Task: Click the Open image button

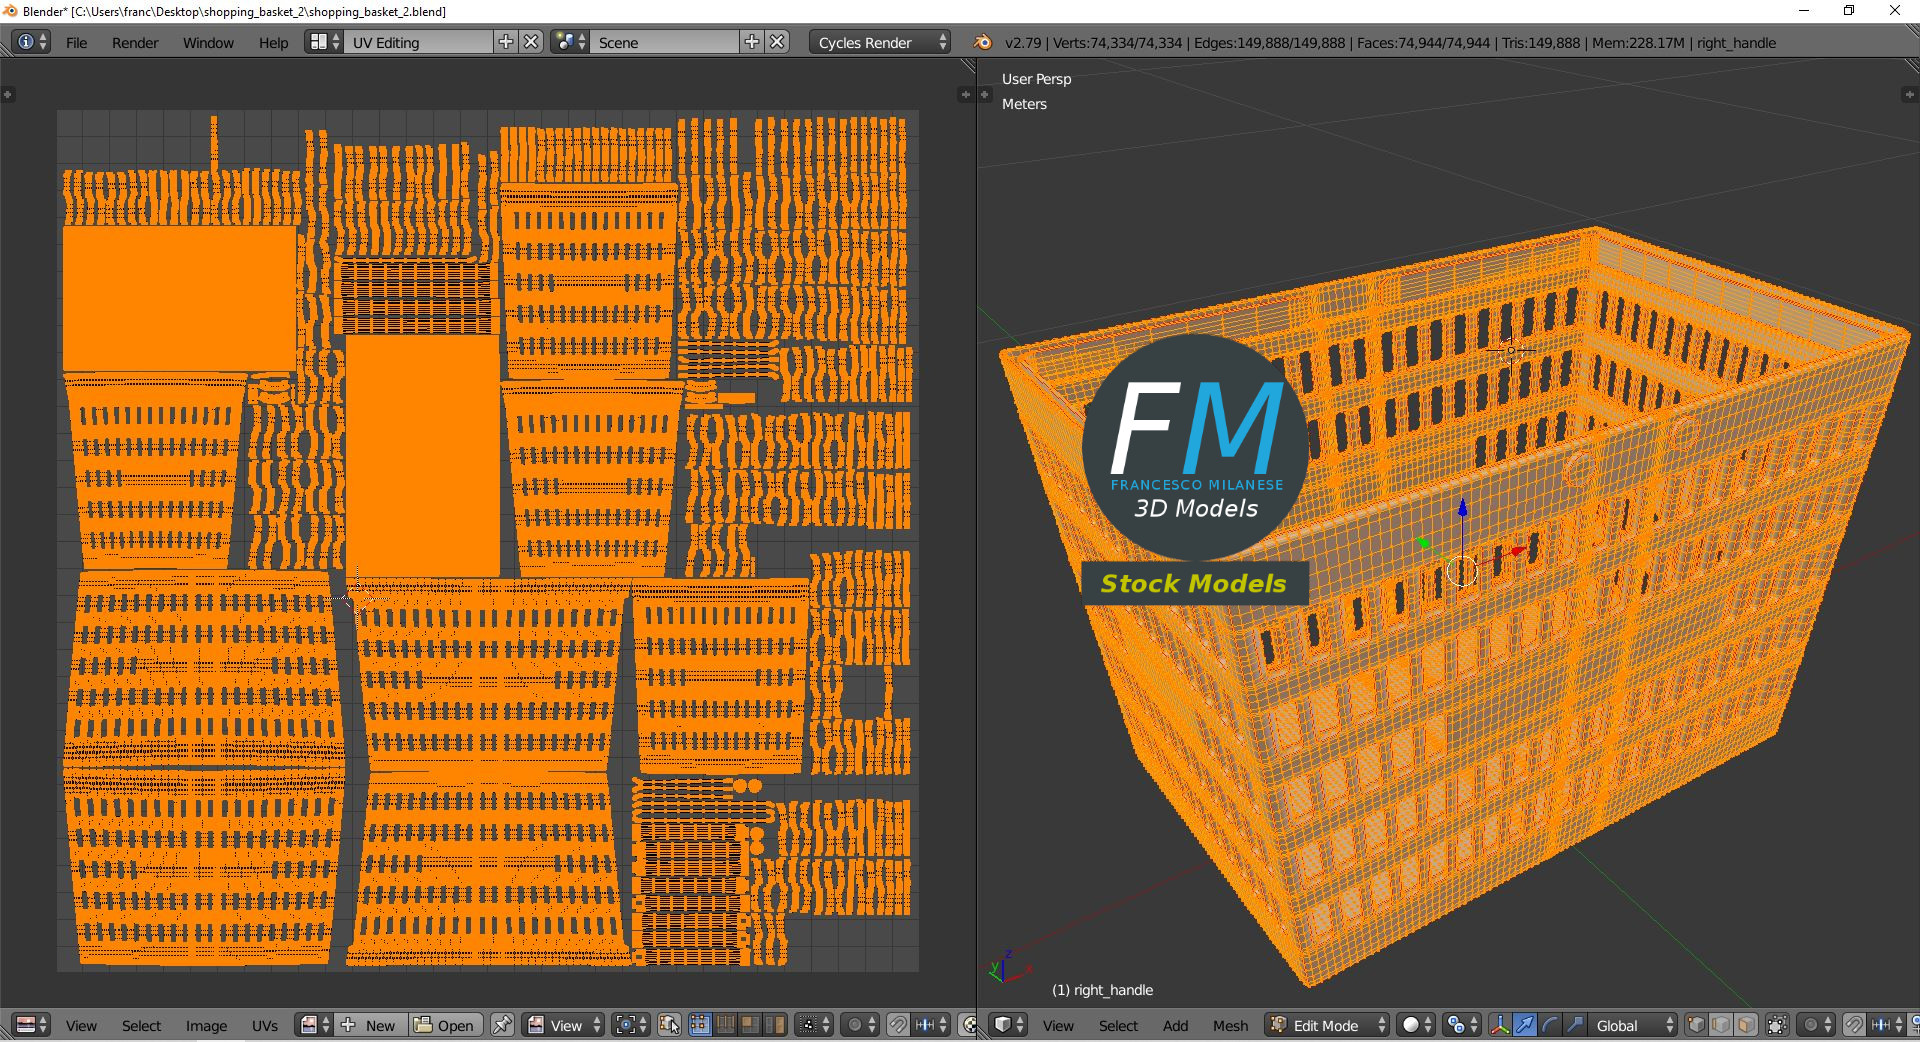Action: 446,1025
